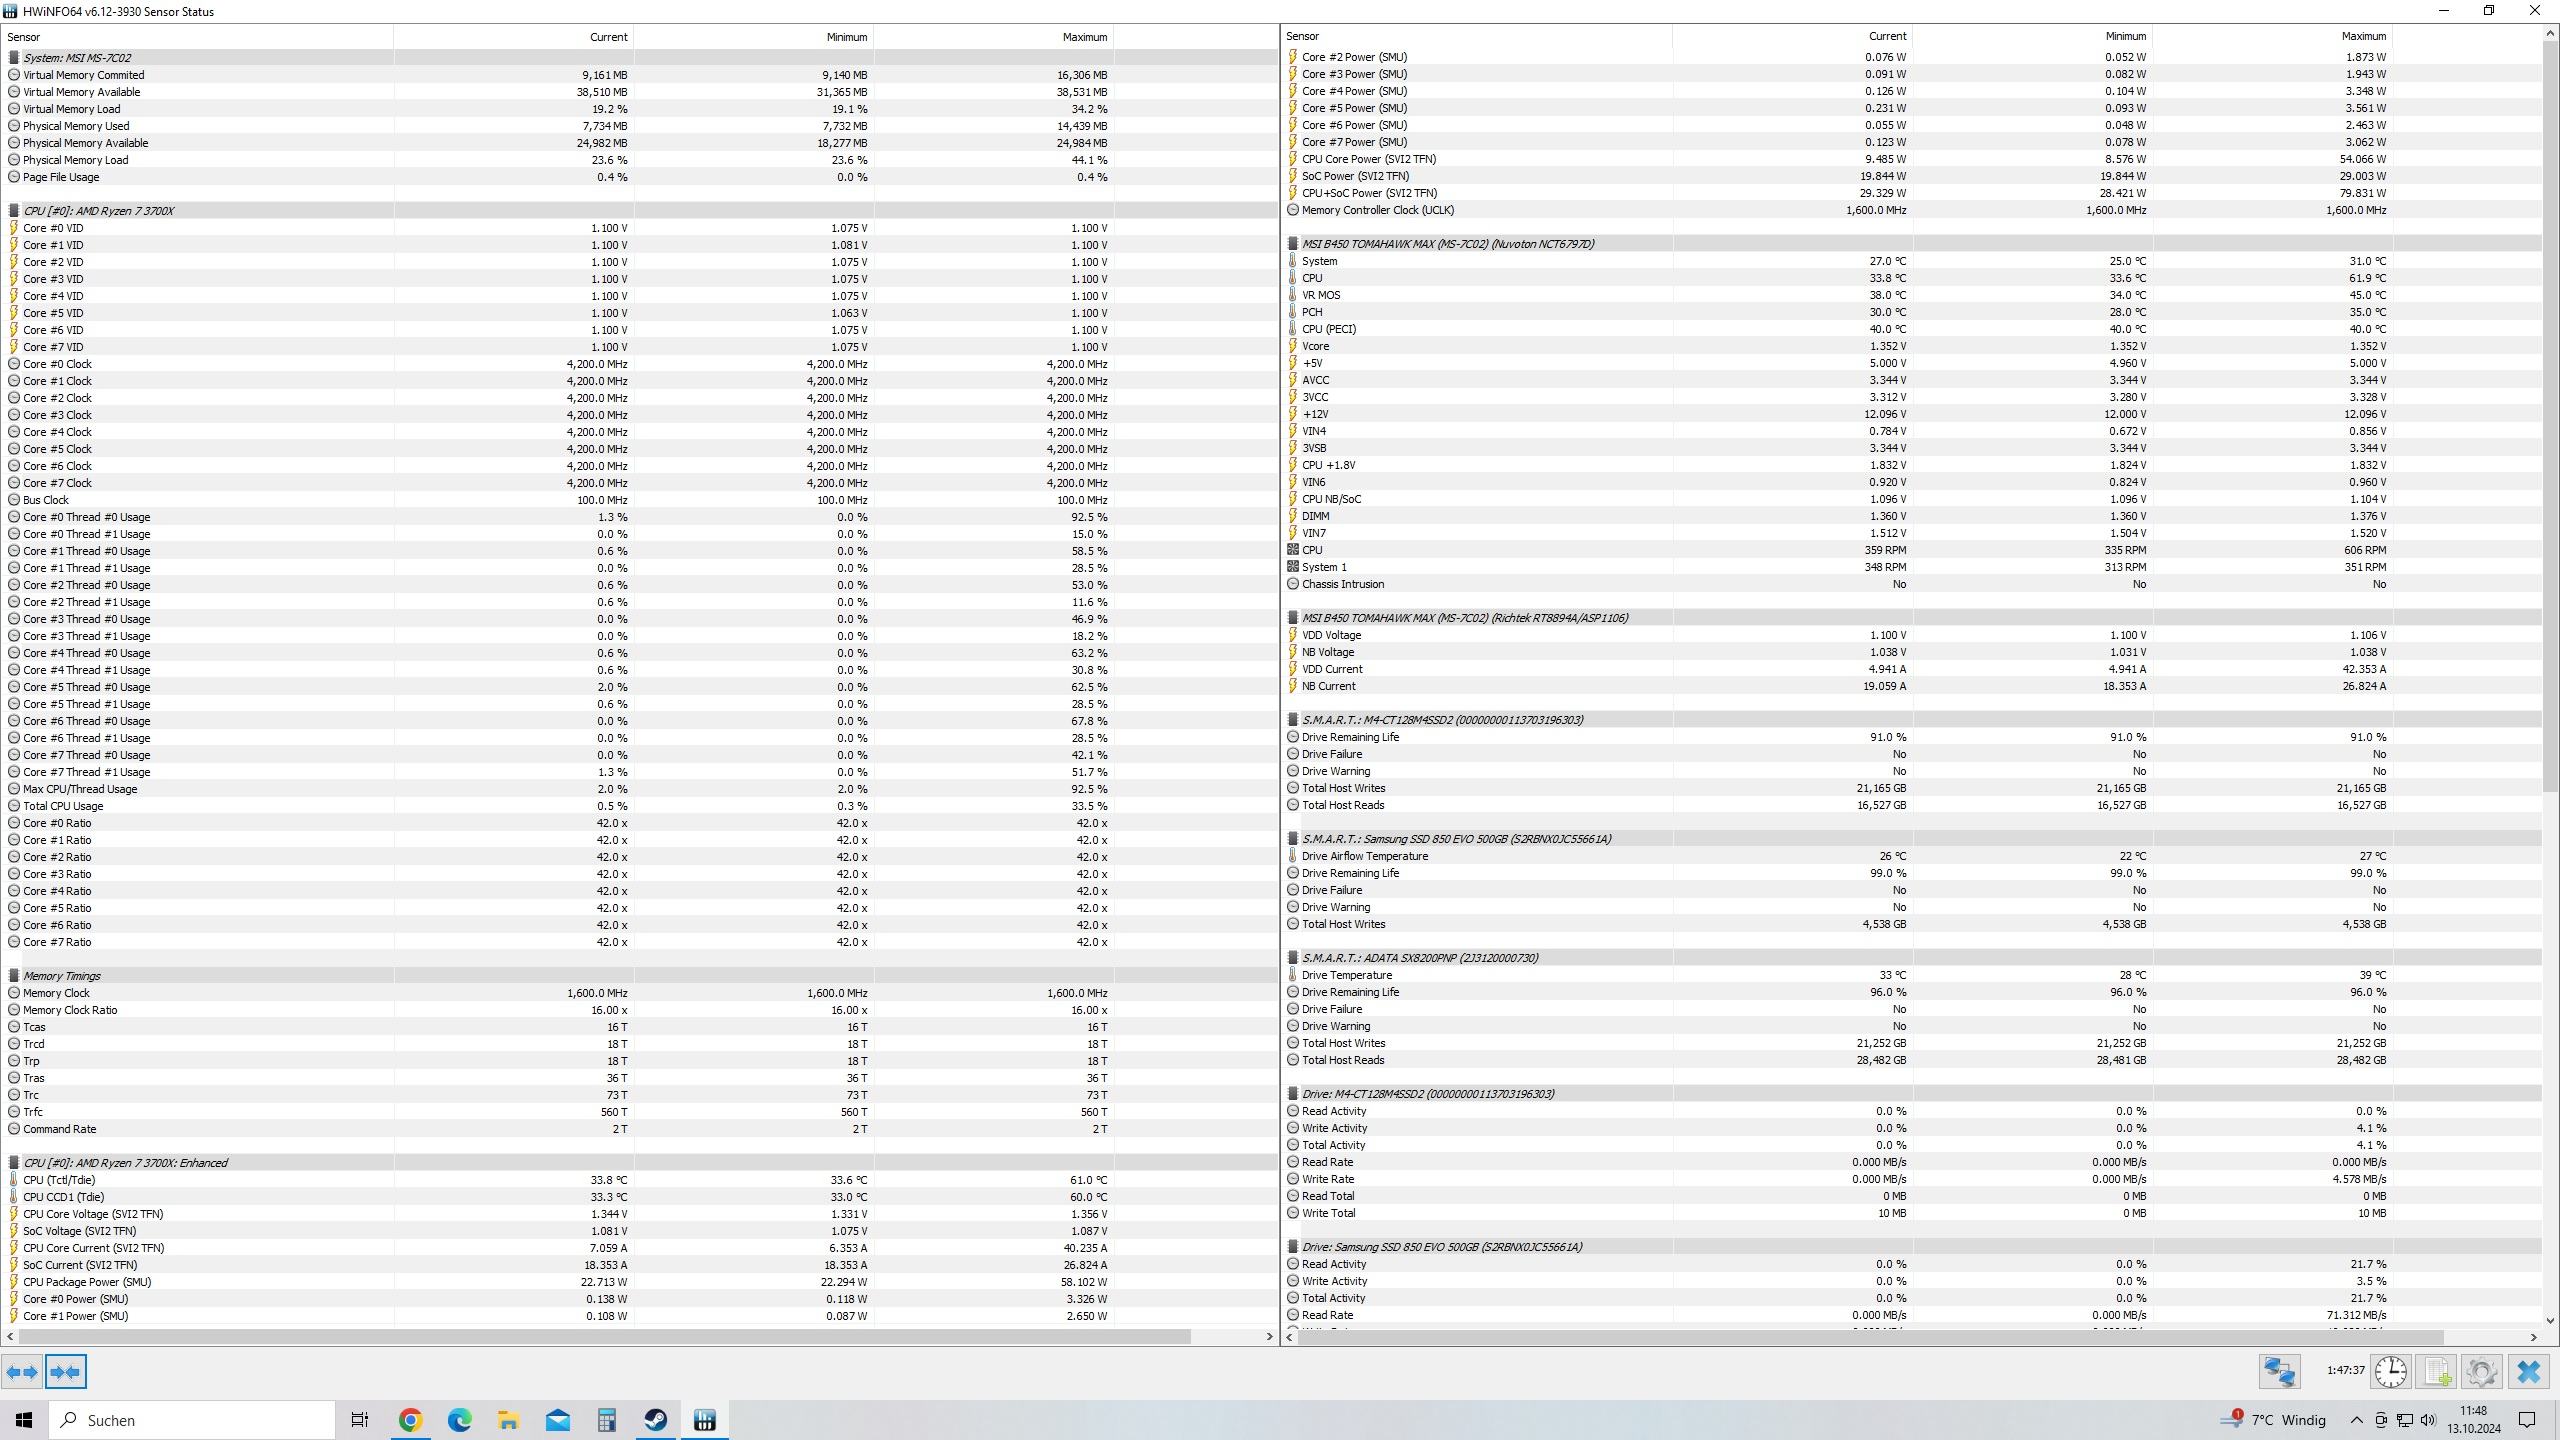This screenshot has height=1440, width=2560.
Task: Select the Physical Memory Load row
Action: coord(640,160)
